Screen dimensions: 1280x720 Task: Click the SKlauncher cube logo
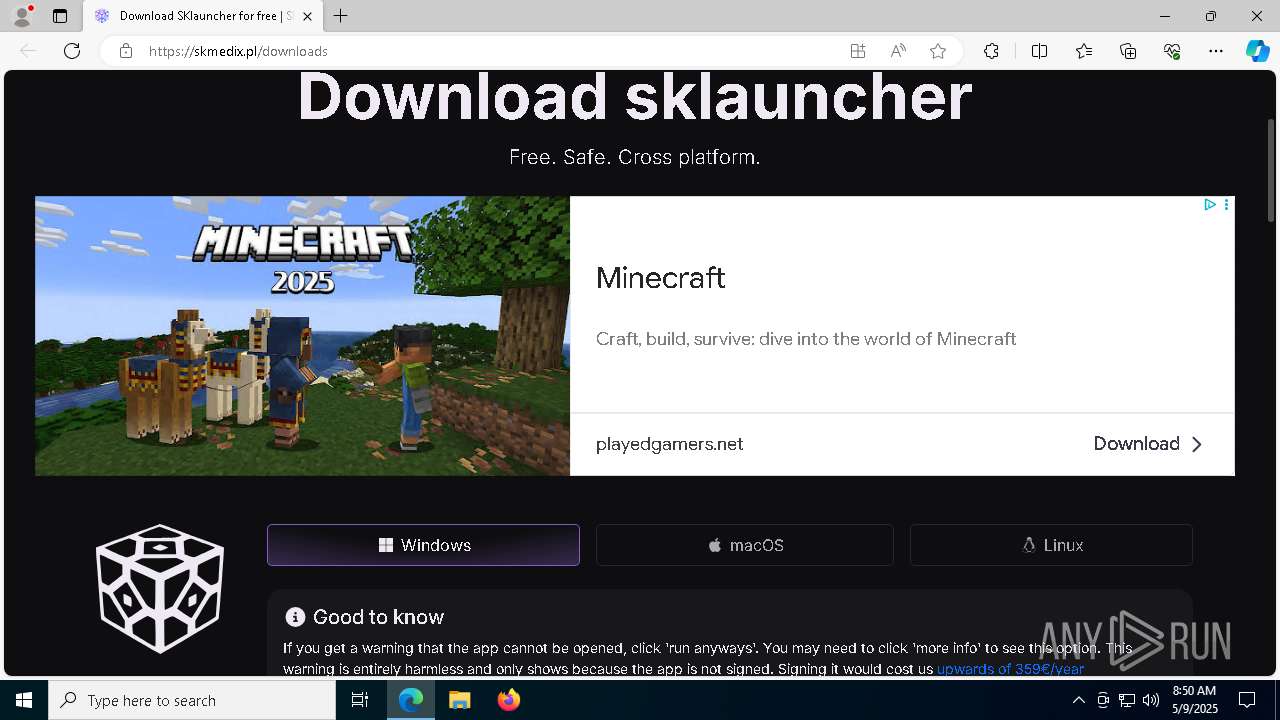160,588
